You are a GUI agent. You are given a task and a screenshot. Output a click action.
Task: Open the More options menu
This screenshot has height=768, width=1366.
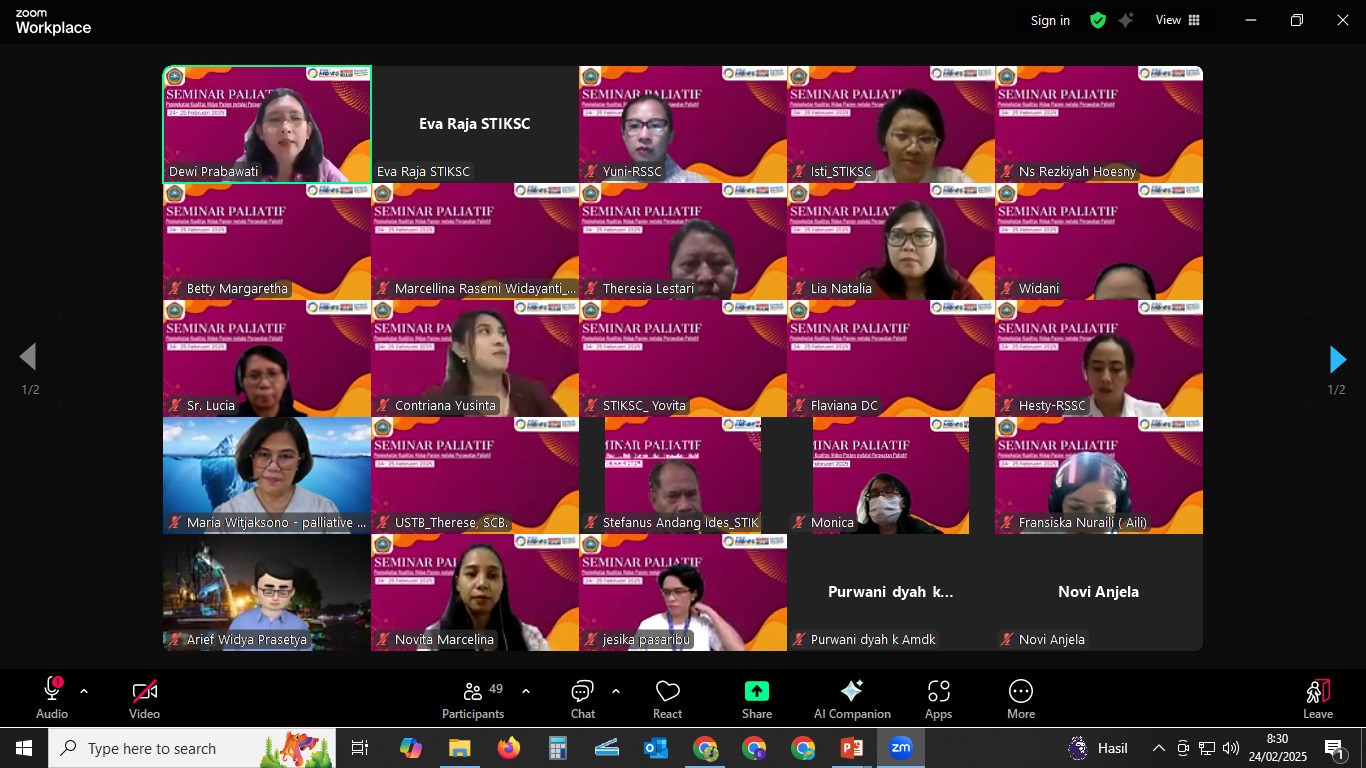point(1020,699)
